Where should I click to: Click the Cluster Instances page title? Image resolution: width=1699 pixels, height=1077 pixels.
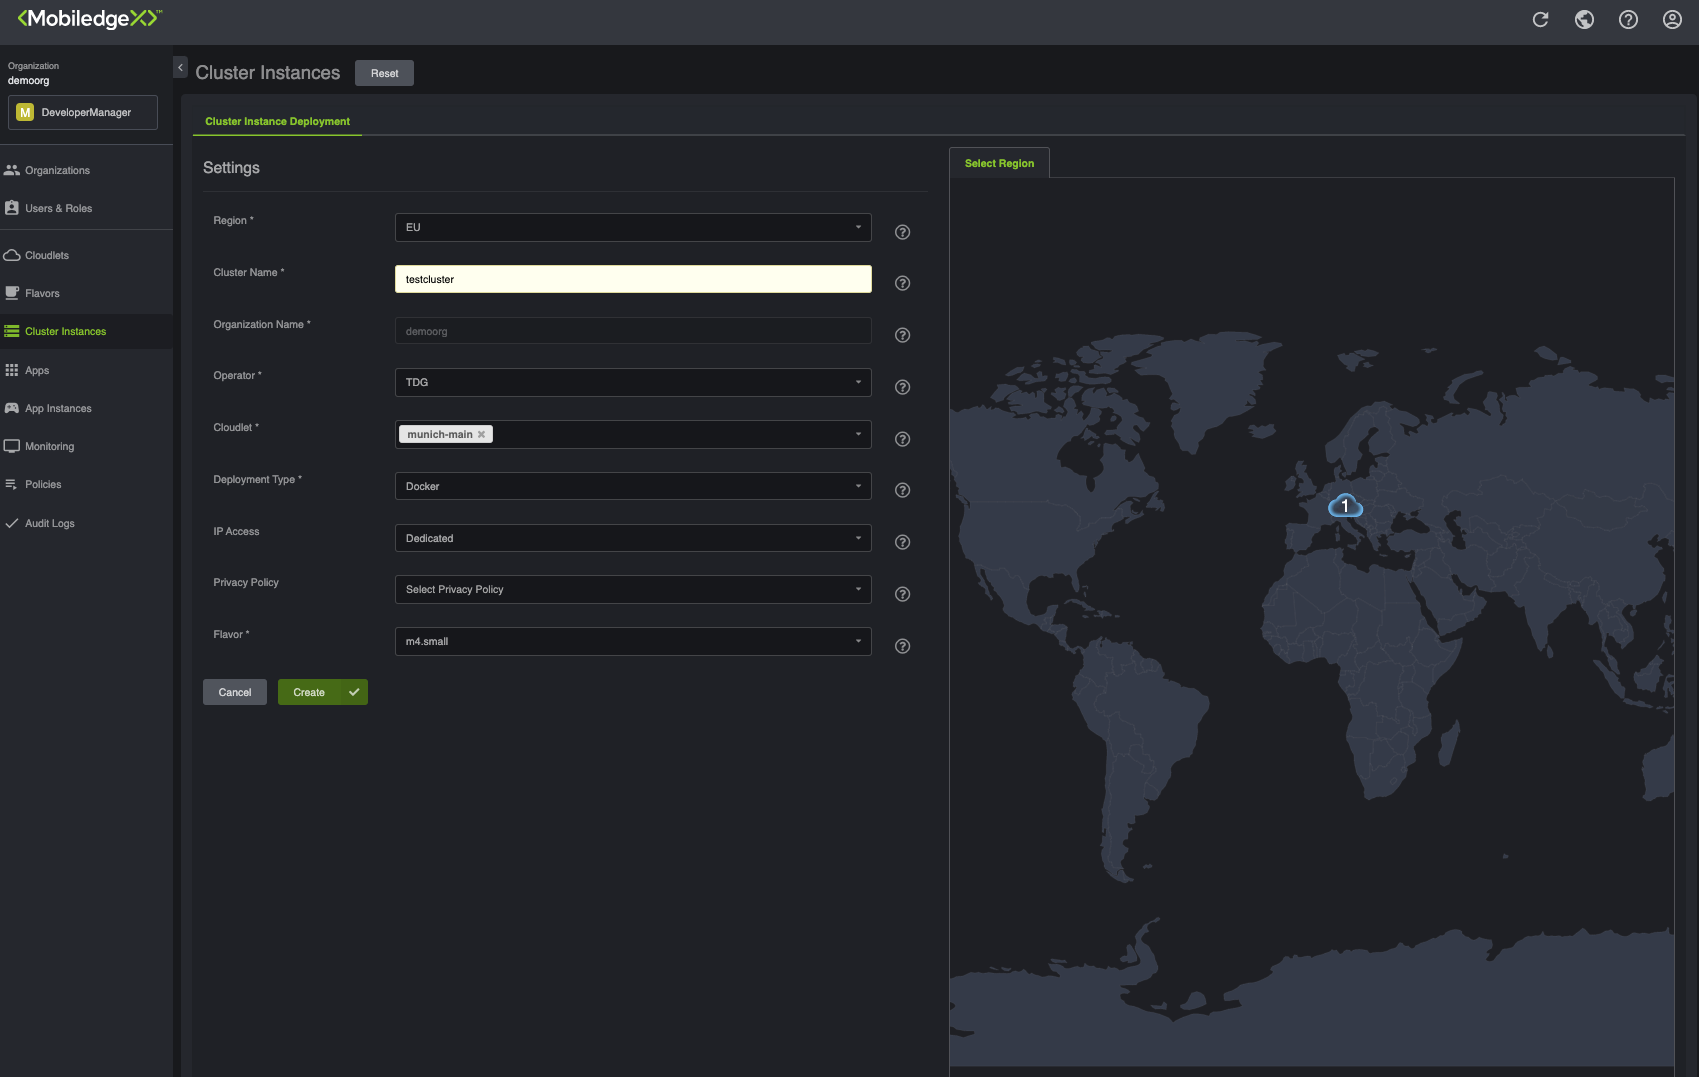click(x=267, y=73)
